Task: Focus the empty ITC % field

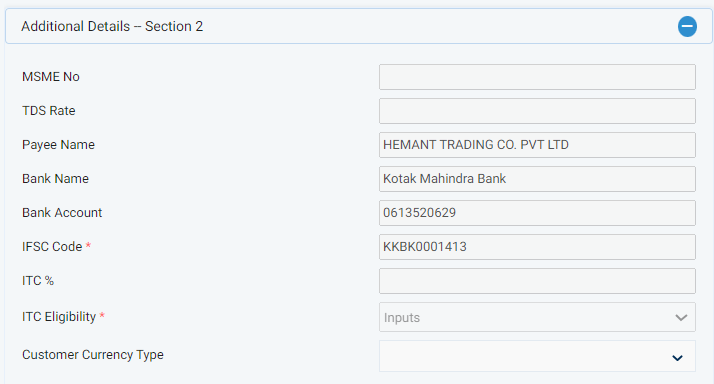Action: tap(537, 281)
